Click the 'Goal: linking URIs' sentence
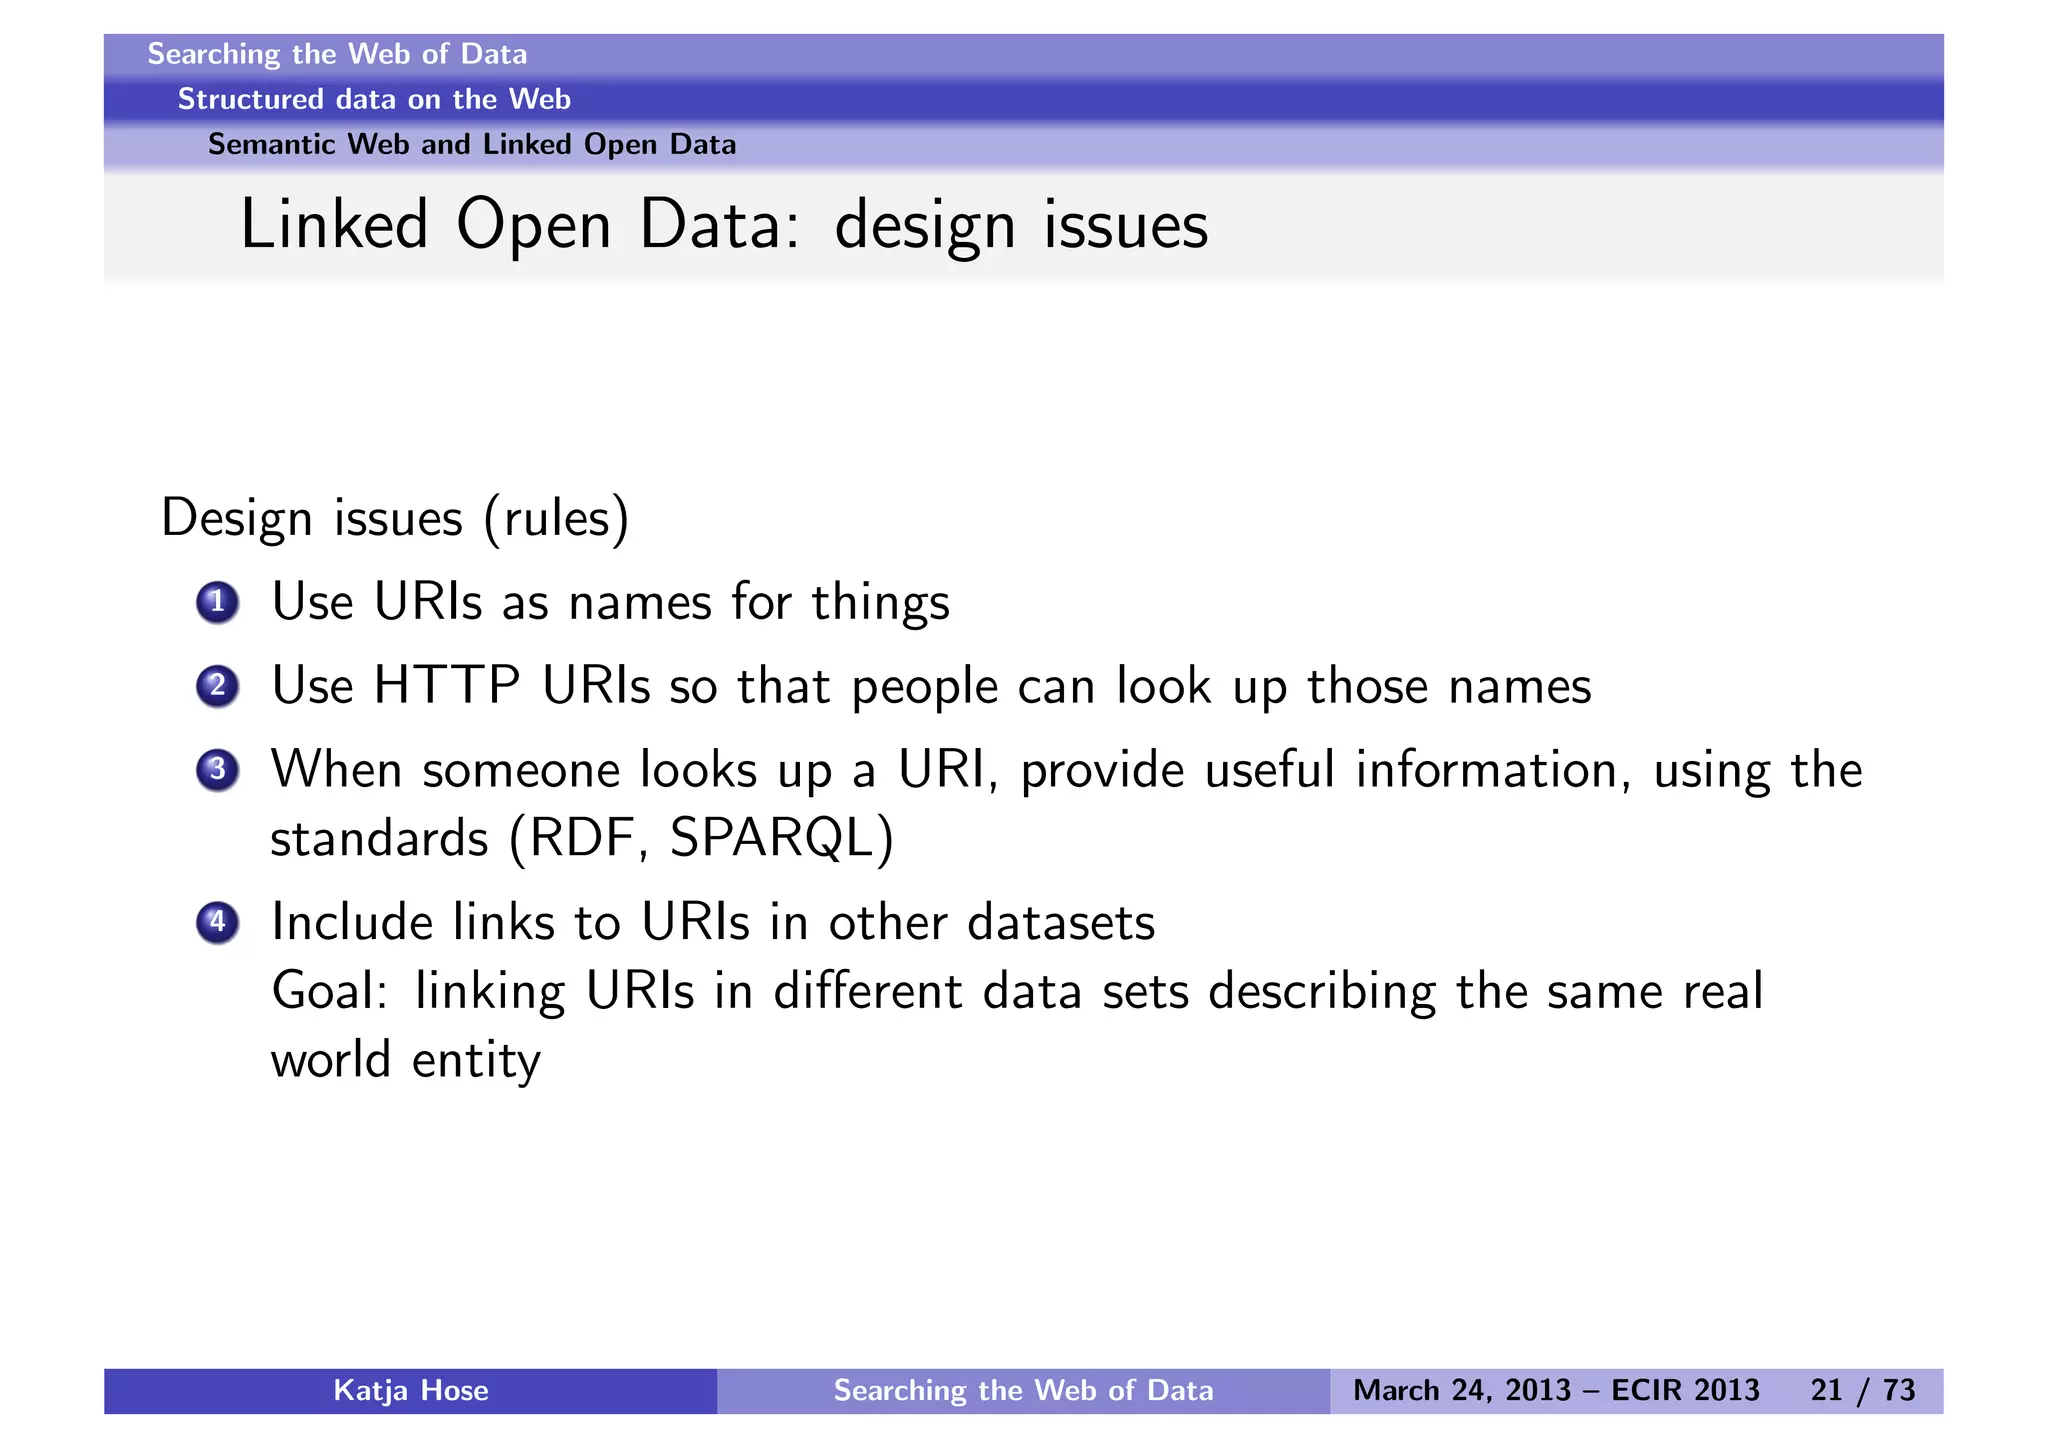The image size is (2048, 1448). [x=1017, y=992]
